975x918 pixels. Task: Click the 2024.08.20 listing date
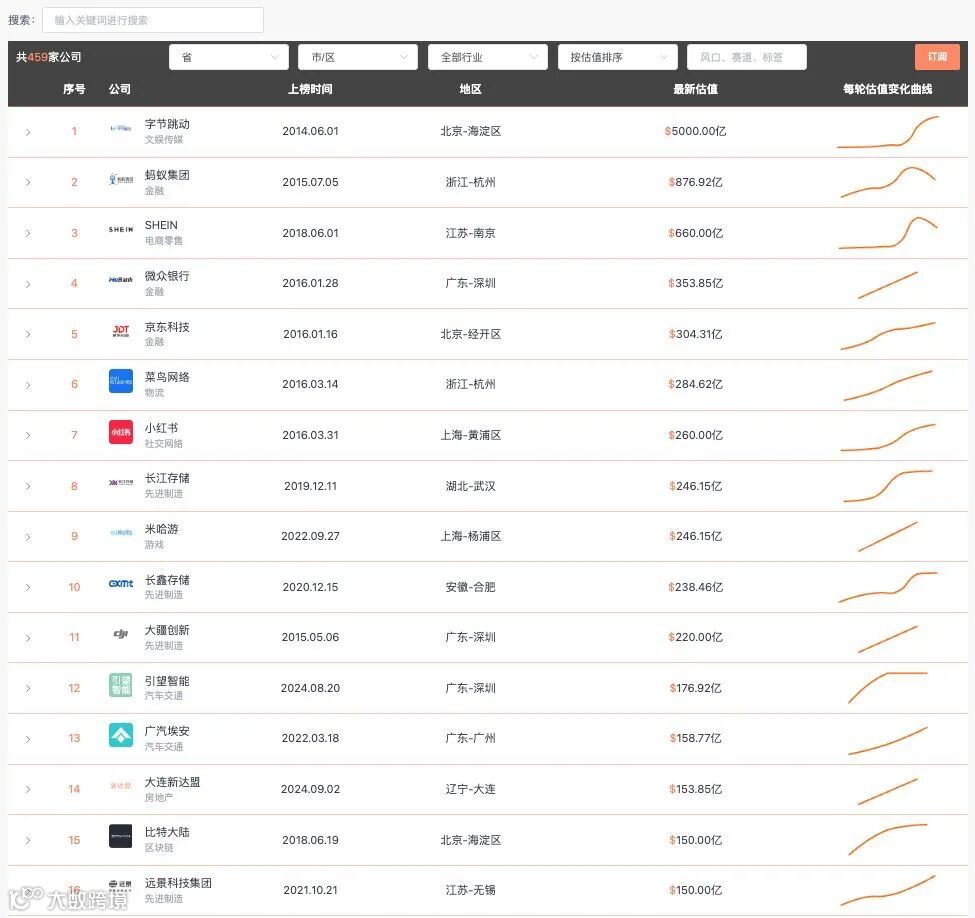pyautogui.click(x=310, y=688)
